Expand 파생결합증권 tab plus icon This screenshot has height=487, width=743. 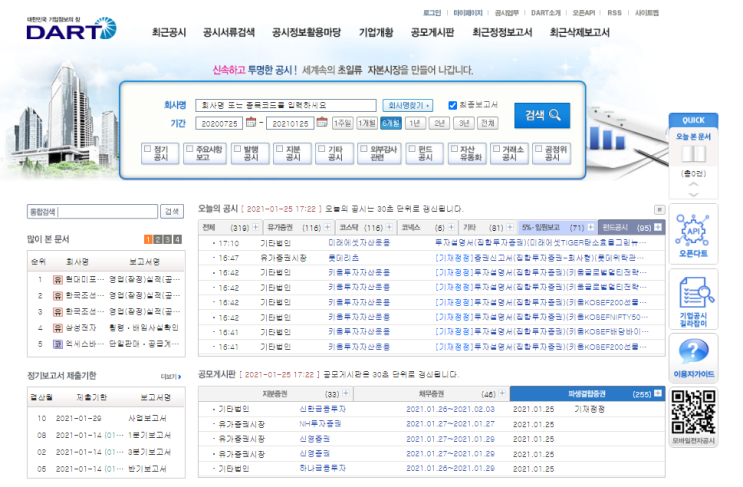pos(658,393)
